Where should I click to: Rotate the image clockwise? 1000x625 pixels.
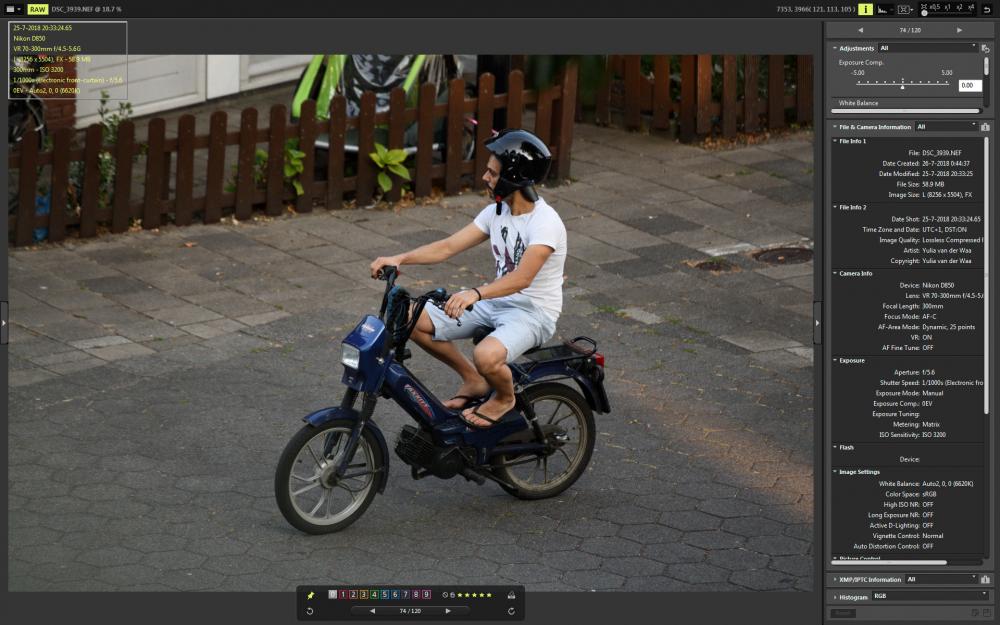511,611
